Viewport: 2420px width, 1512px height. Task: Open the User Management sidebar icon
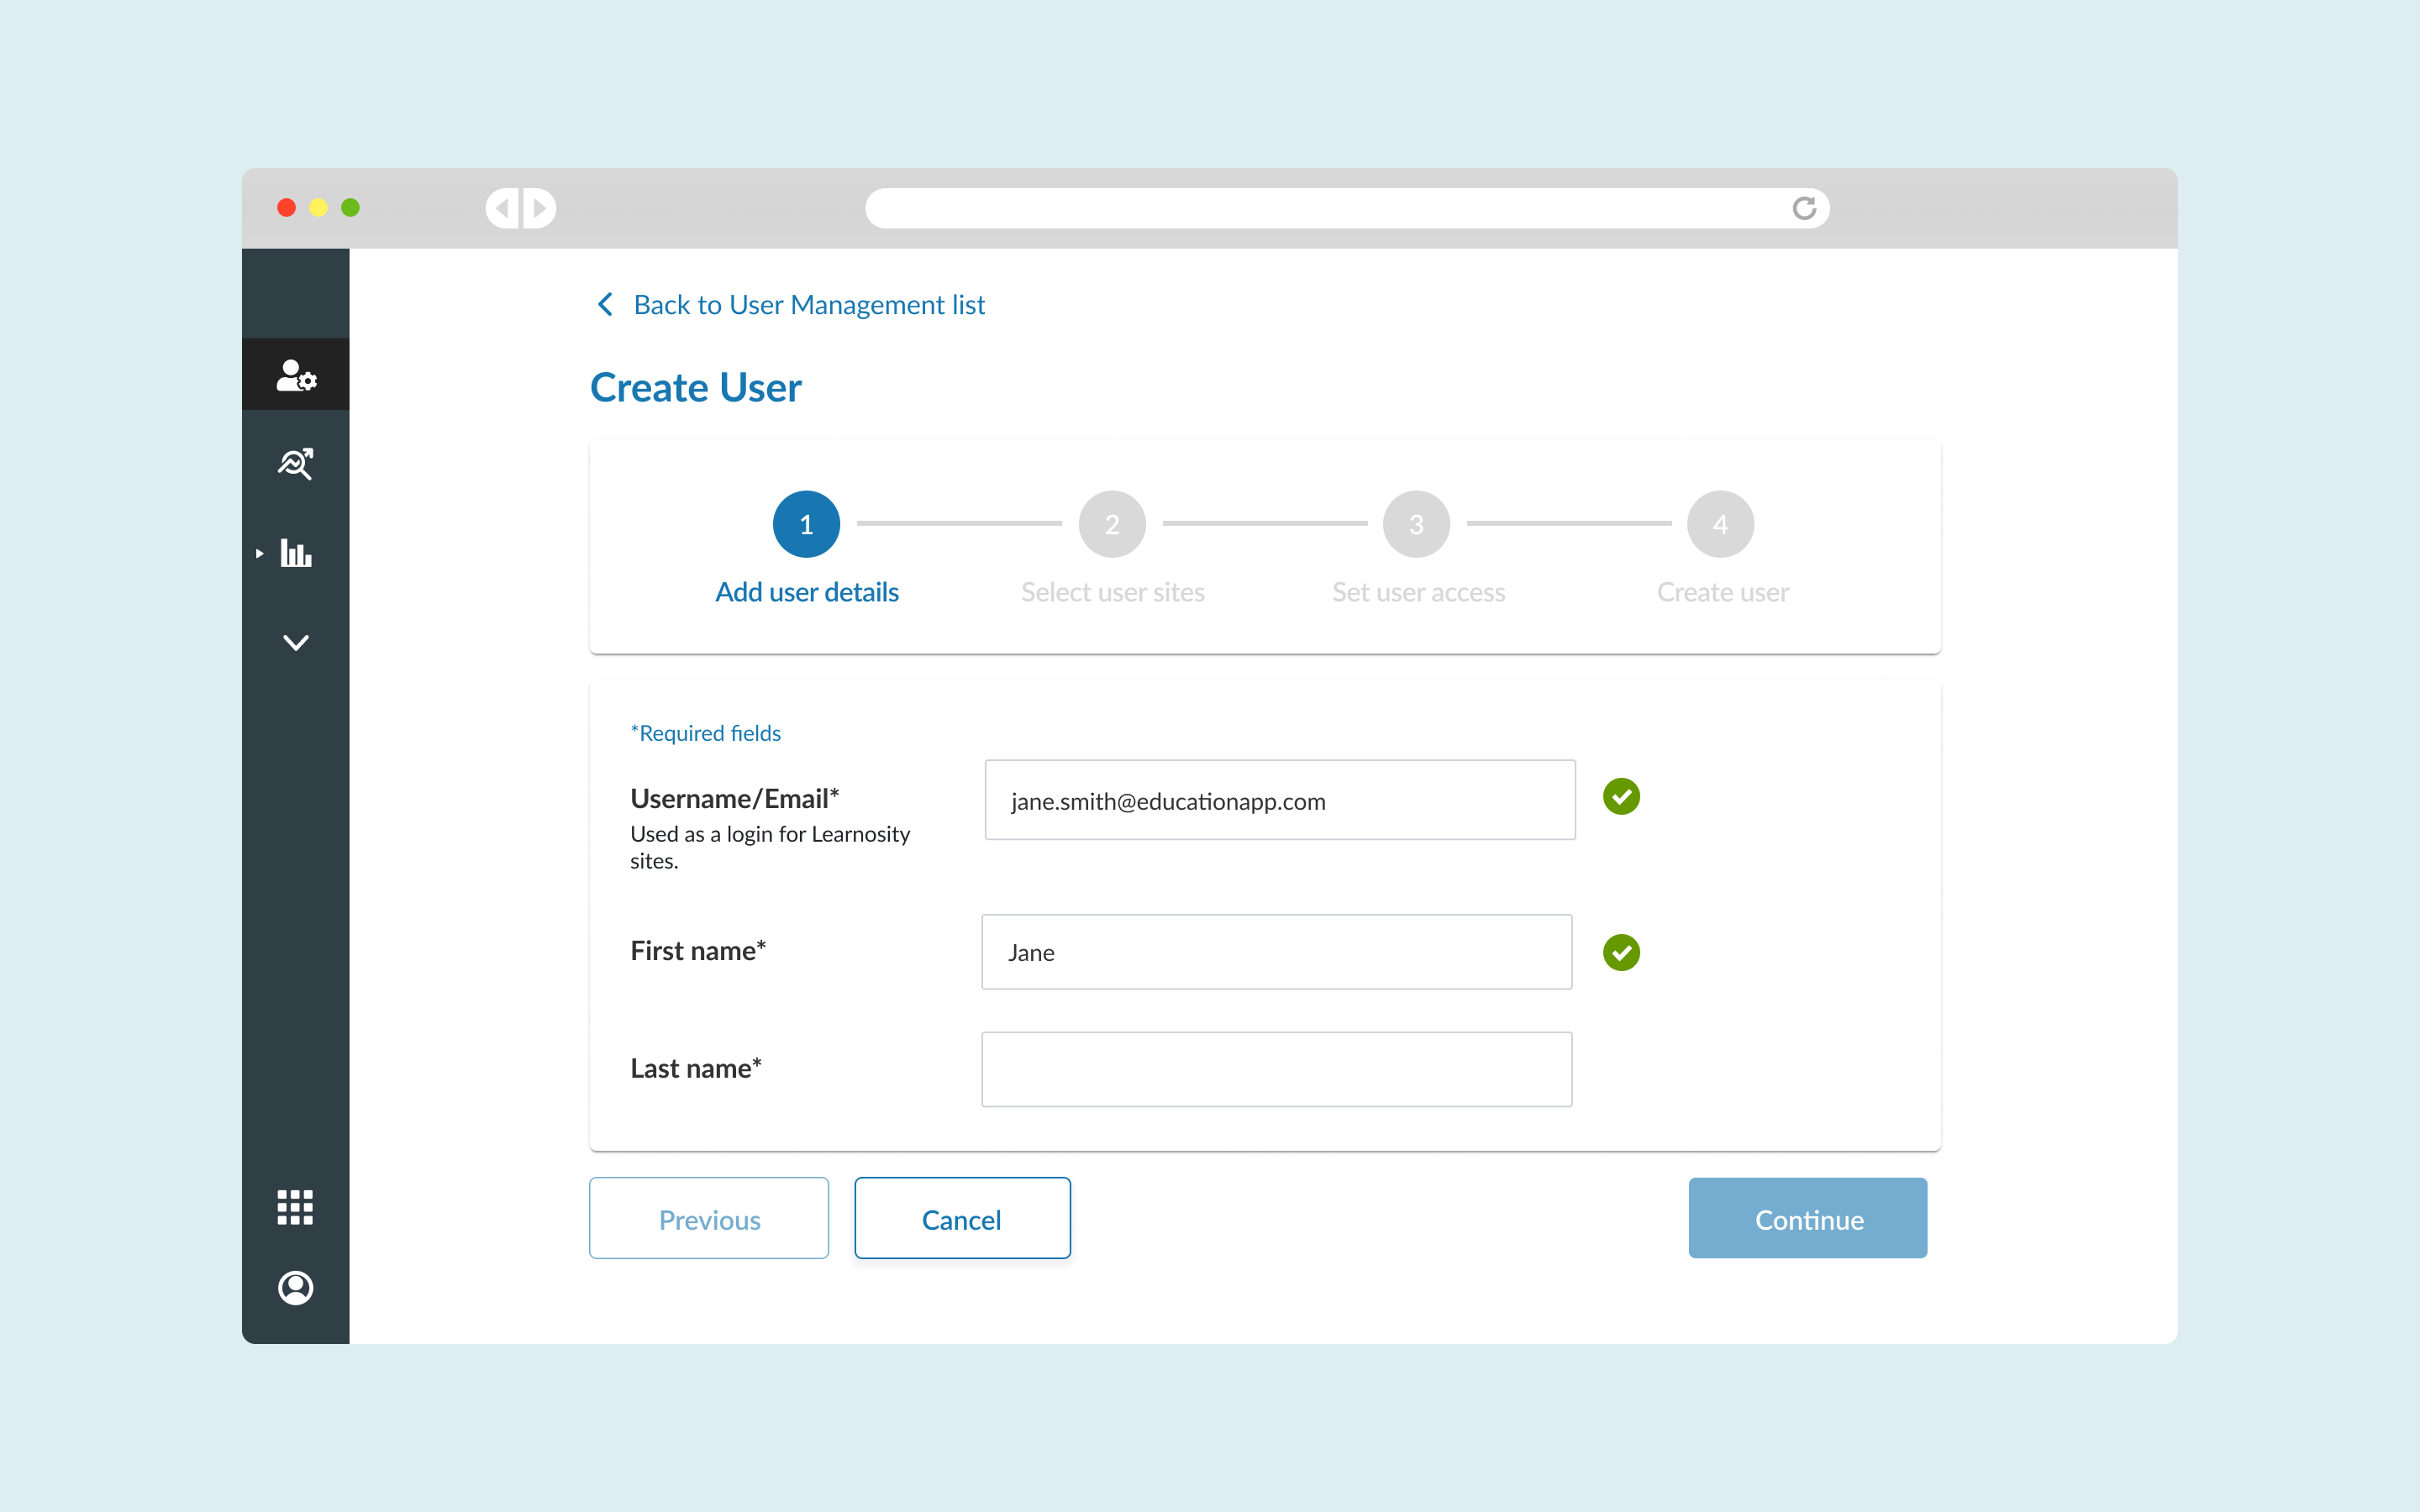point(296,375)
